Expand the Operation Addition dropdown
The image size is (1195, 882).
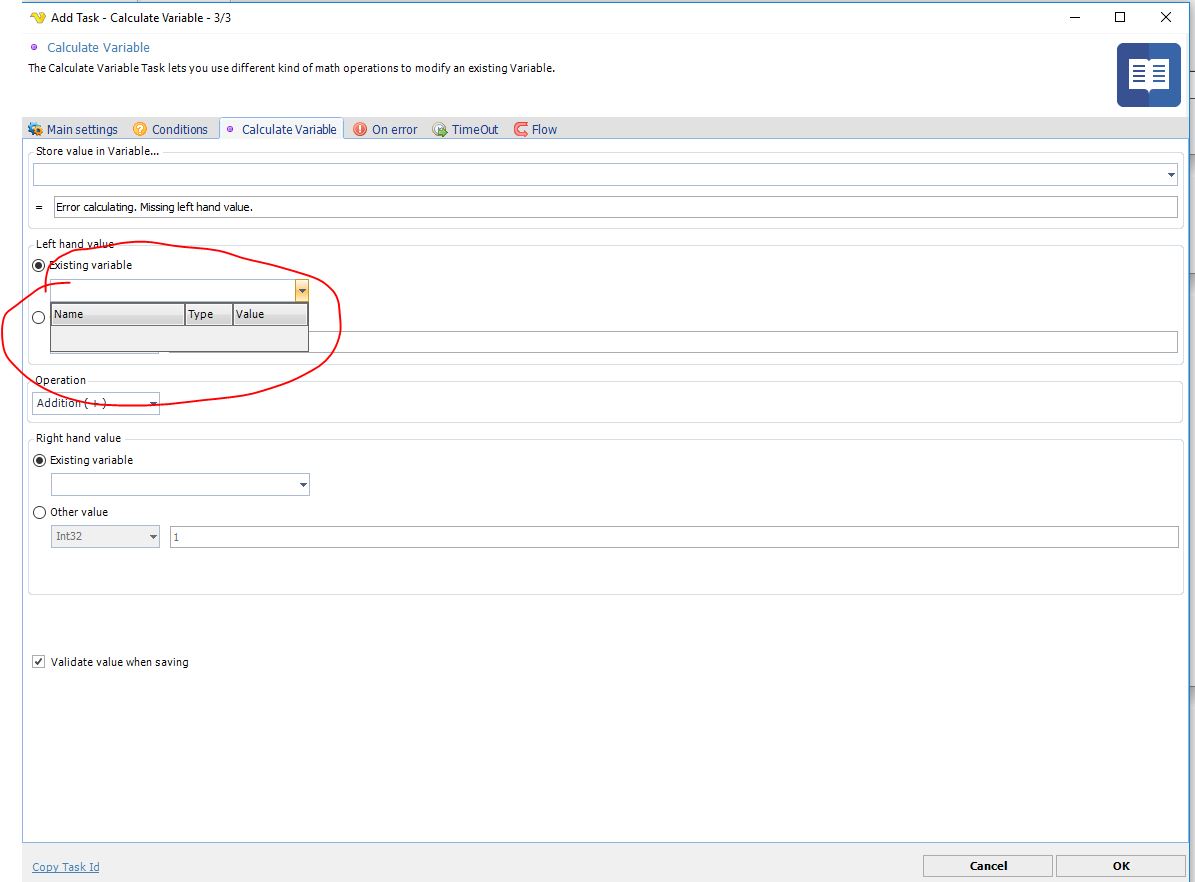(153, 404)
